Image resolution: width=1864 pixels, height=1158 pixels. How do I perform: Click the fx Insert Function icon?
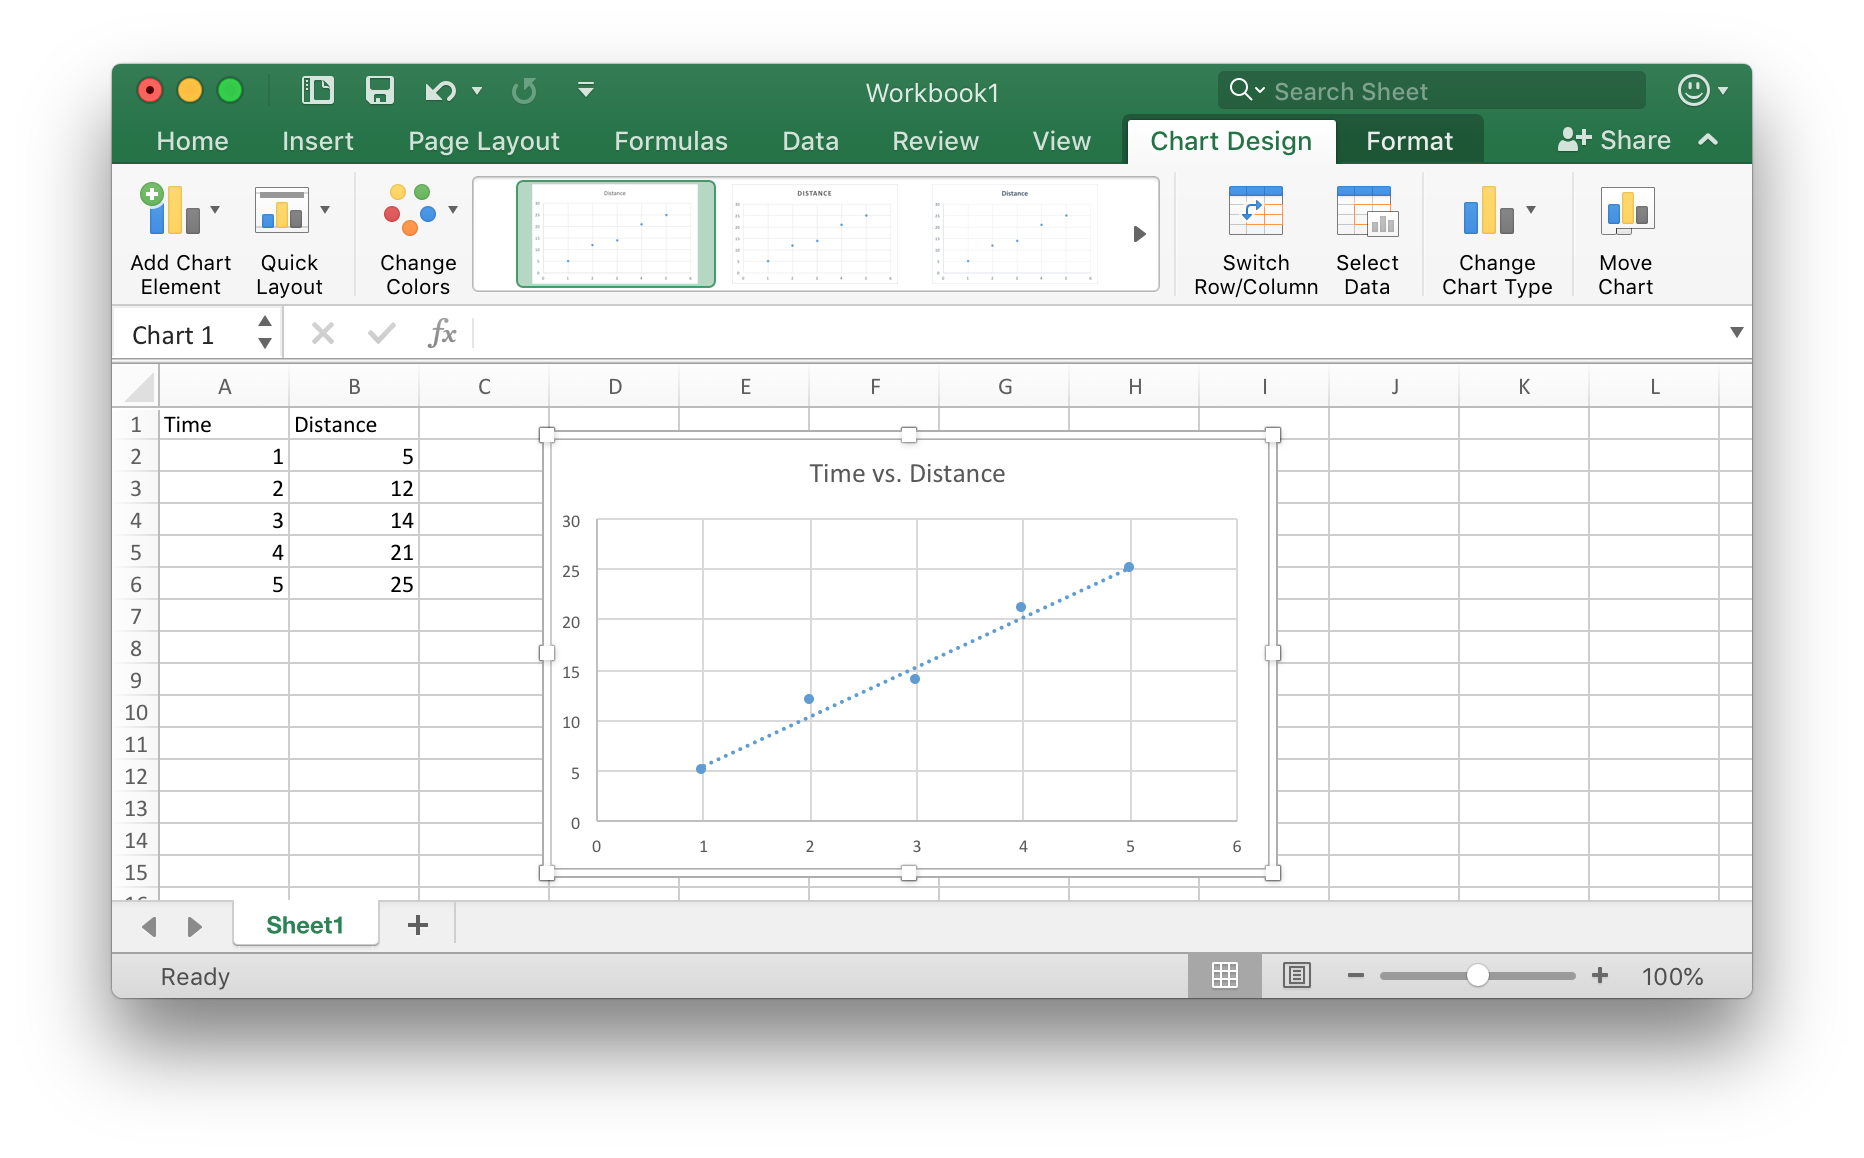pyautogui.click(x=442, y=333)
